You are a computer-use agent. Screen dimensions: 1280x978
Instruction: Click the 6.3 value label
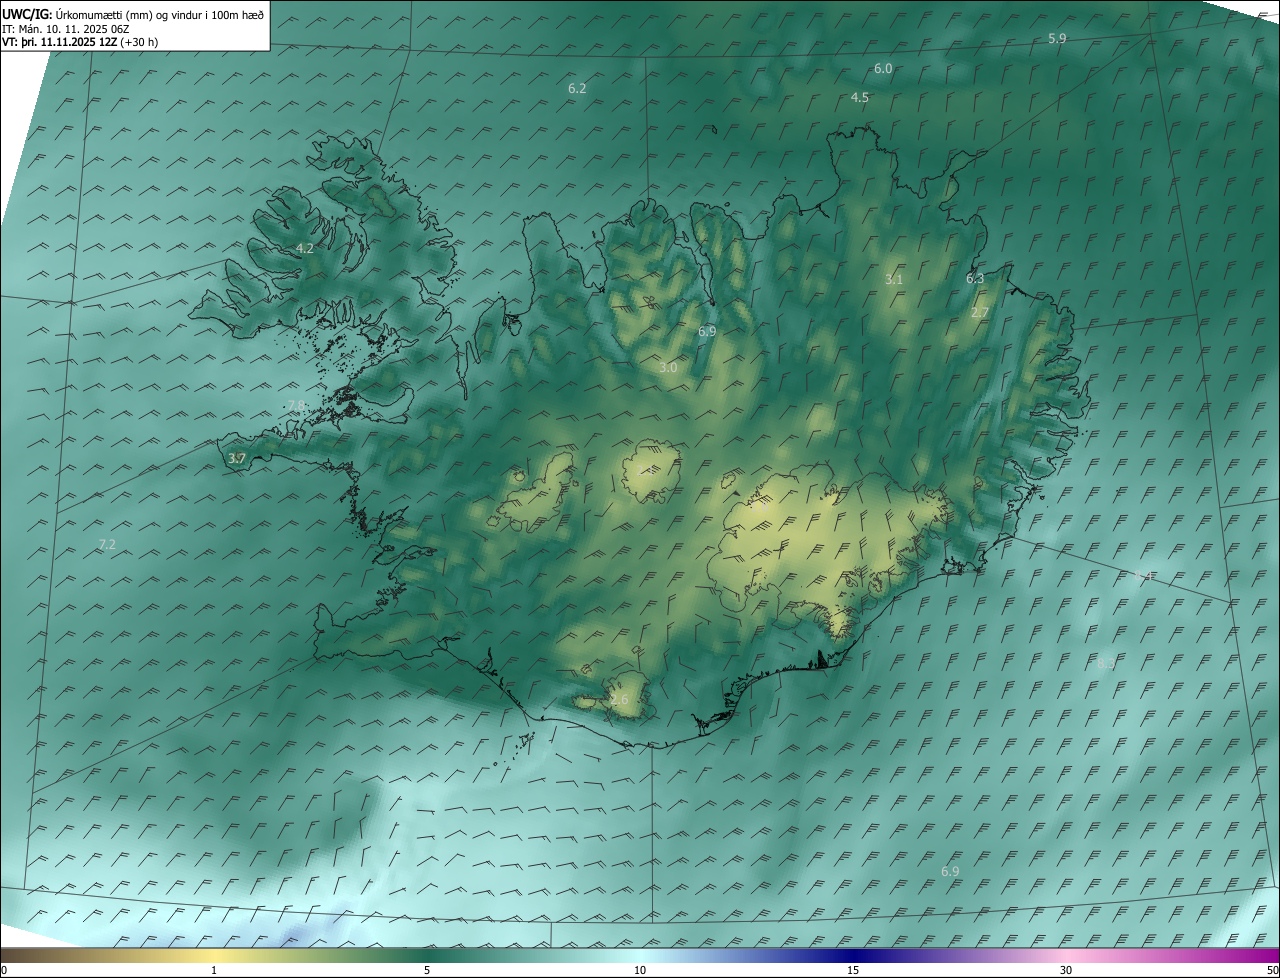(x=975, y=278)
